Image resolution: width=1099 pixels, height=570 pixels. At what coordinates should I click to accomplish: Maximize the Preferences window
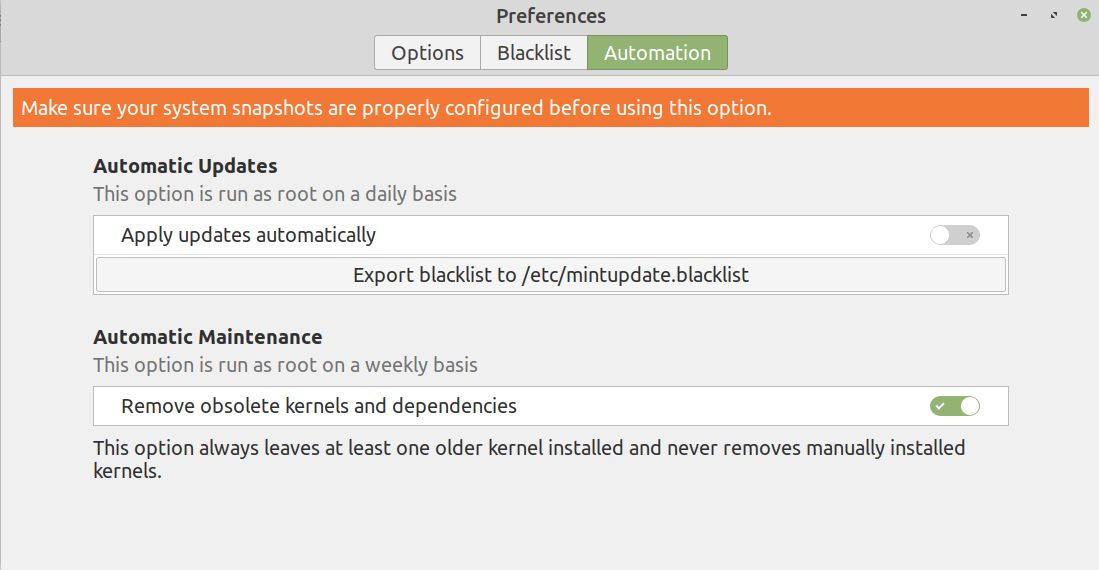[x=1053, y=16]
